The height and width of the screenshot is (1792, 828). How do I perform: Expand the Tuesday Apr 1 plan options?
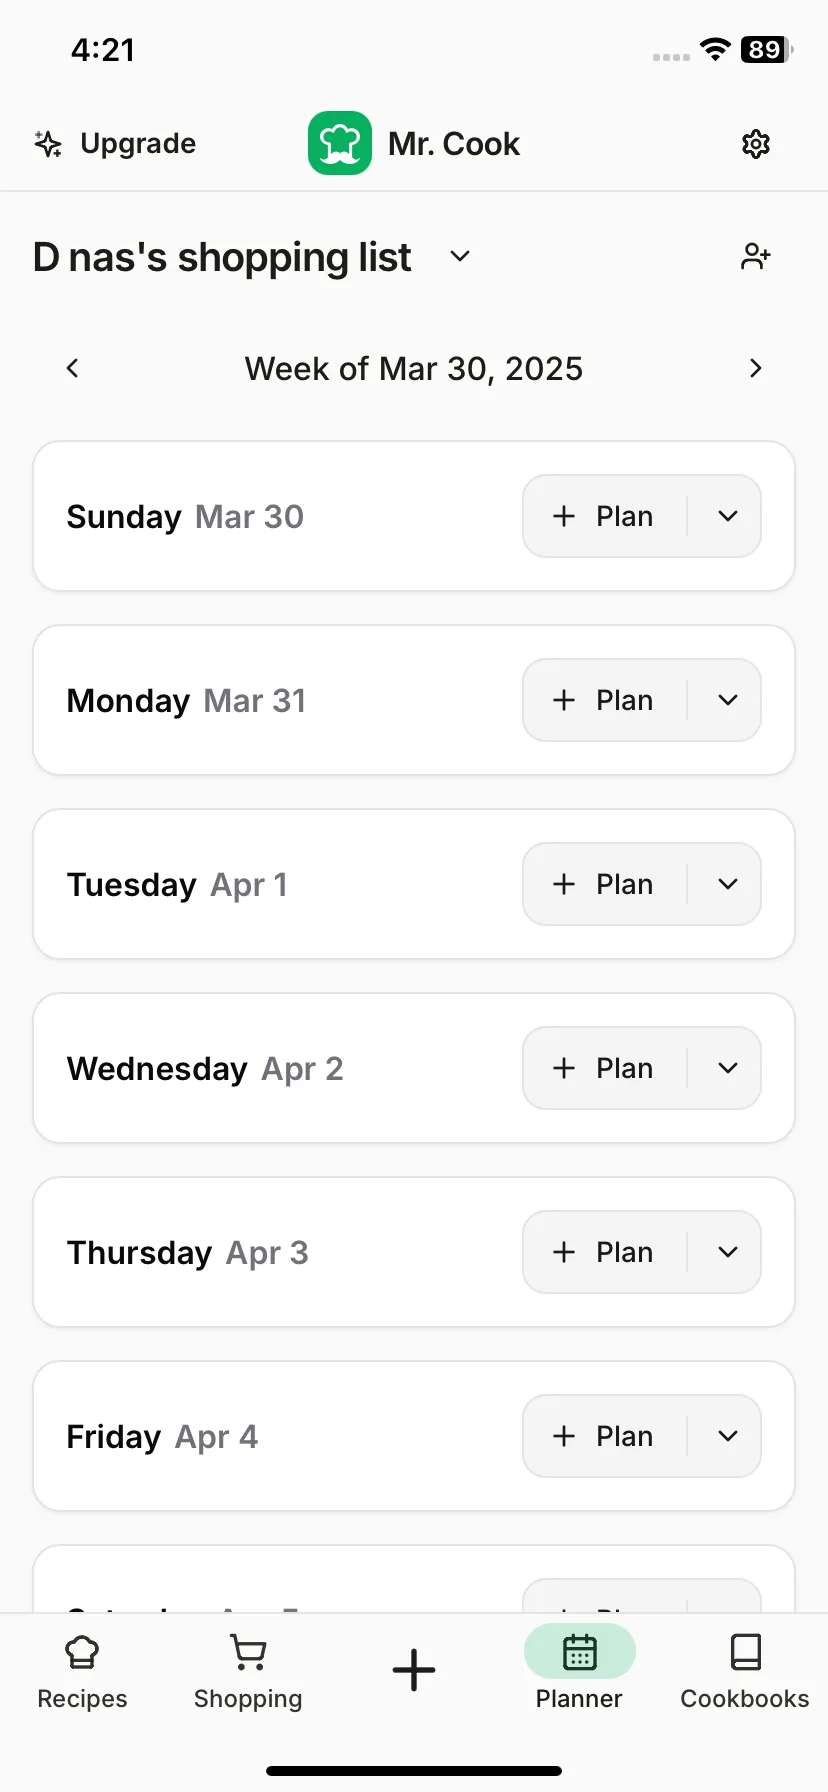[x=728, y=884]
